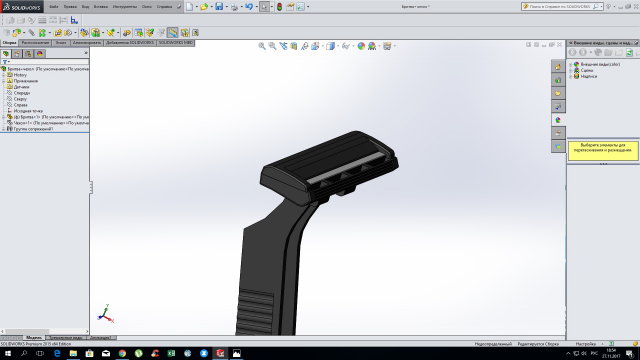The height and width of the screenshot is (360, 640).
Task: Click the green Linear Component Pattern icon
Action: tap(42, 33)
